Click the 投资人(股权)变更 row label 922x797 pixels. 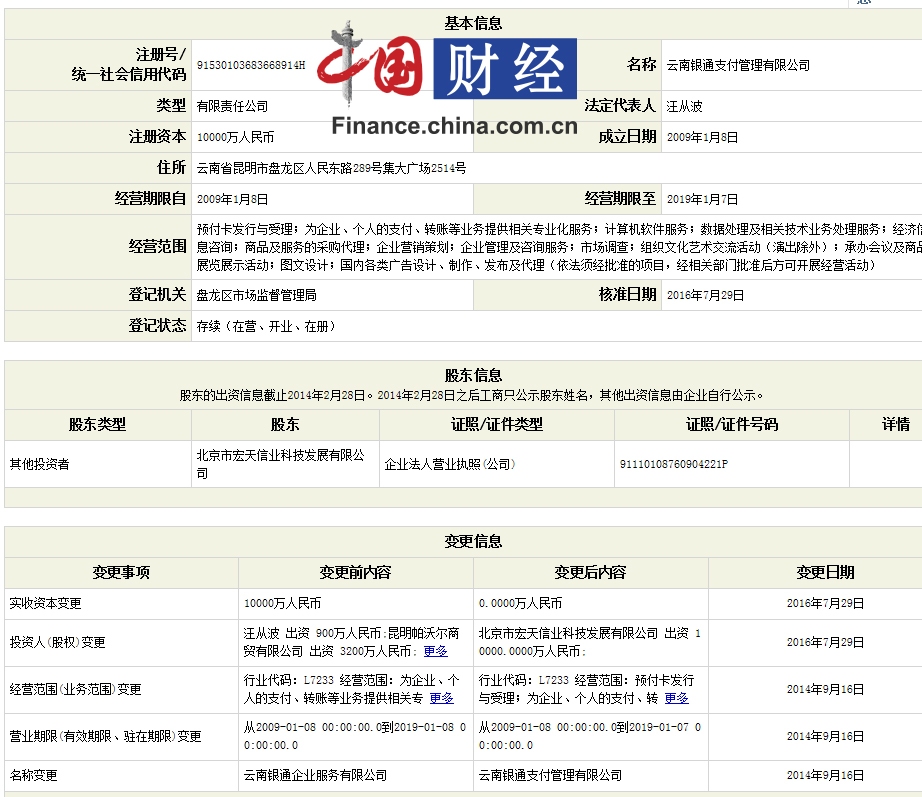point(58,642)
